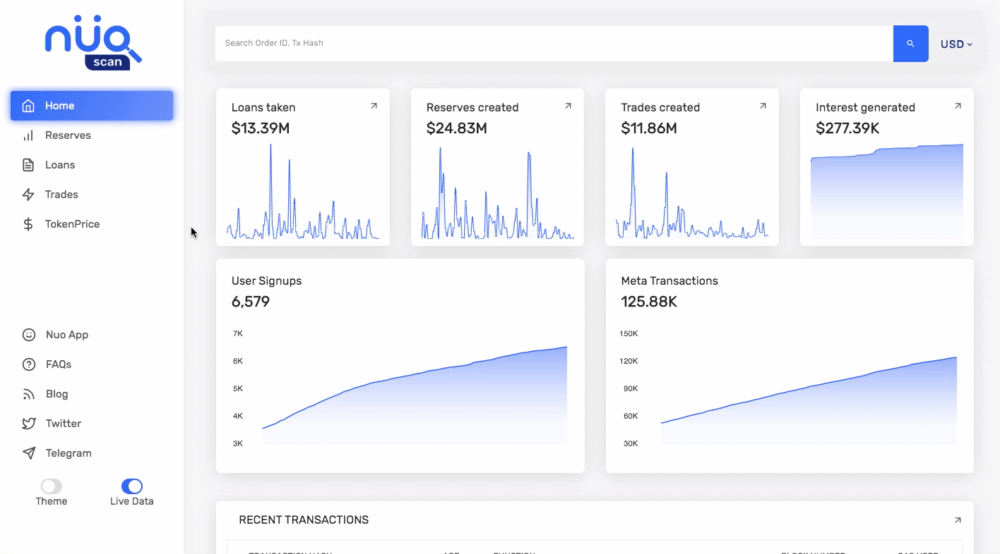Click the Interest generated card title
Viewport: 1000px width, 554px height.
point(865,108)
